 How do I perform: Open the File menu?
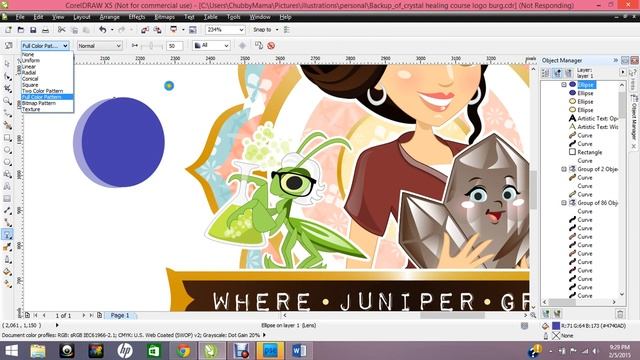(20, 17)
